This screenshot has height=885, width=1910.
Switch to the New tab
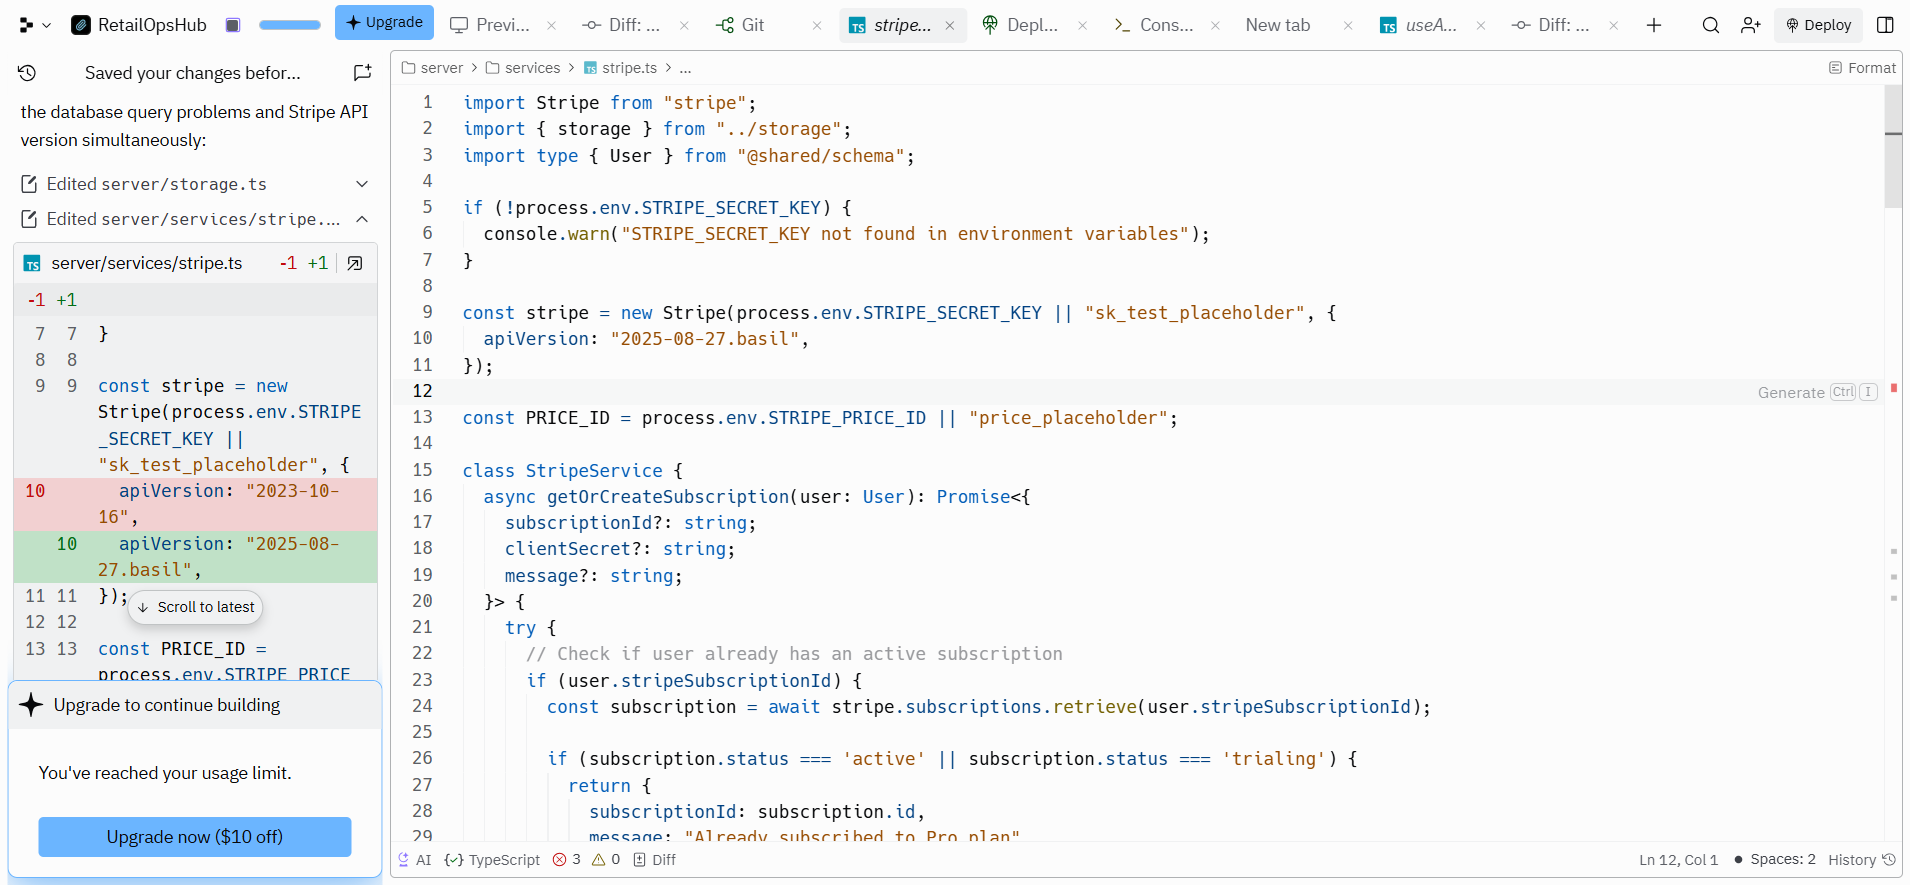click(1277, 25)
